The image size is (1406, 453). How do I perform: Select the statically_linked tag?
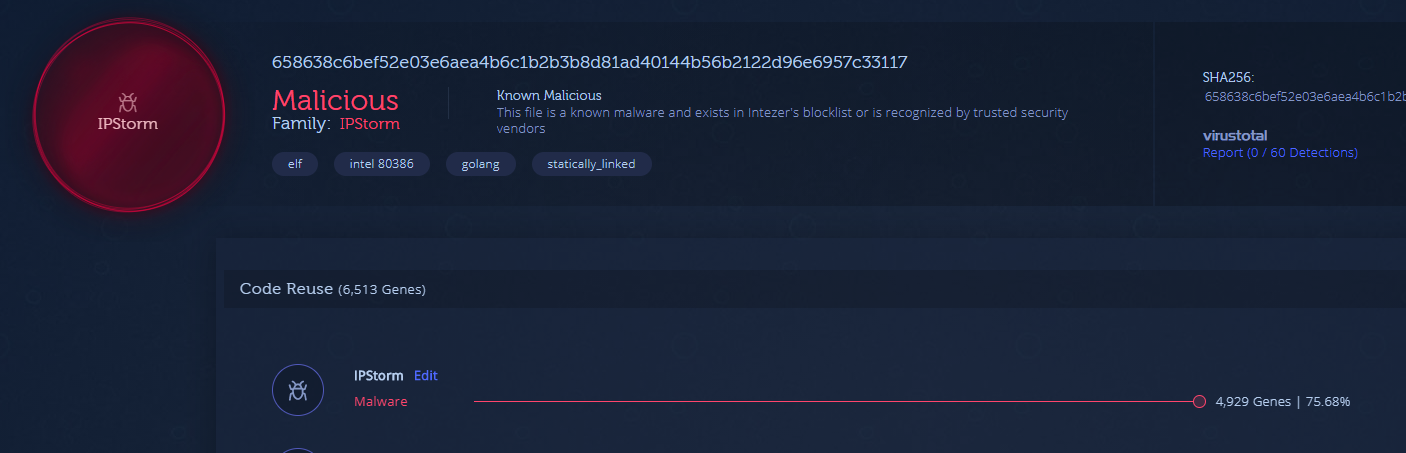591,164
